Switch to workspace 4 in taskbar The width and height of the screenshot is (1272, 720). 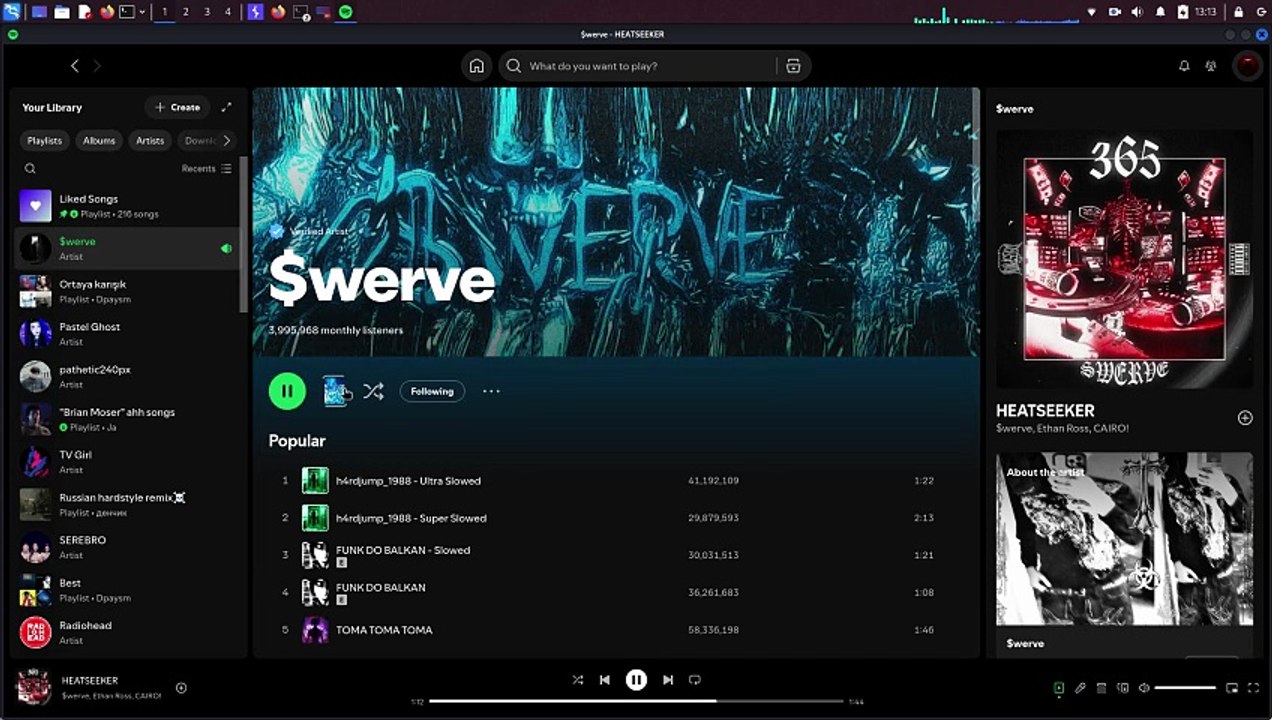(x=228, y=12)
